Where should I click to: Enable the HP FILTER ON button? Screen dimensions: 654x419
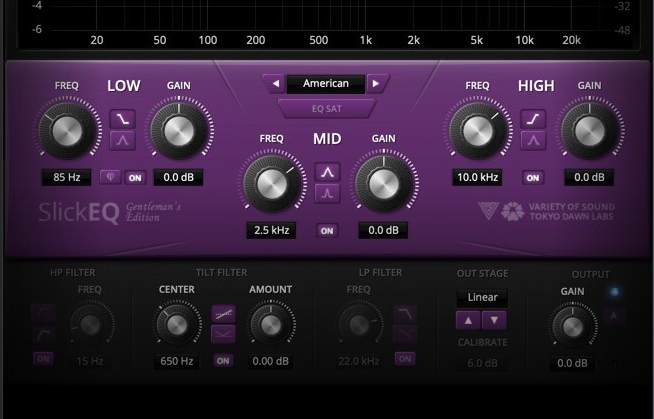pos(43,359)
